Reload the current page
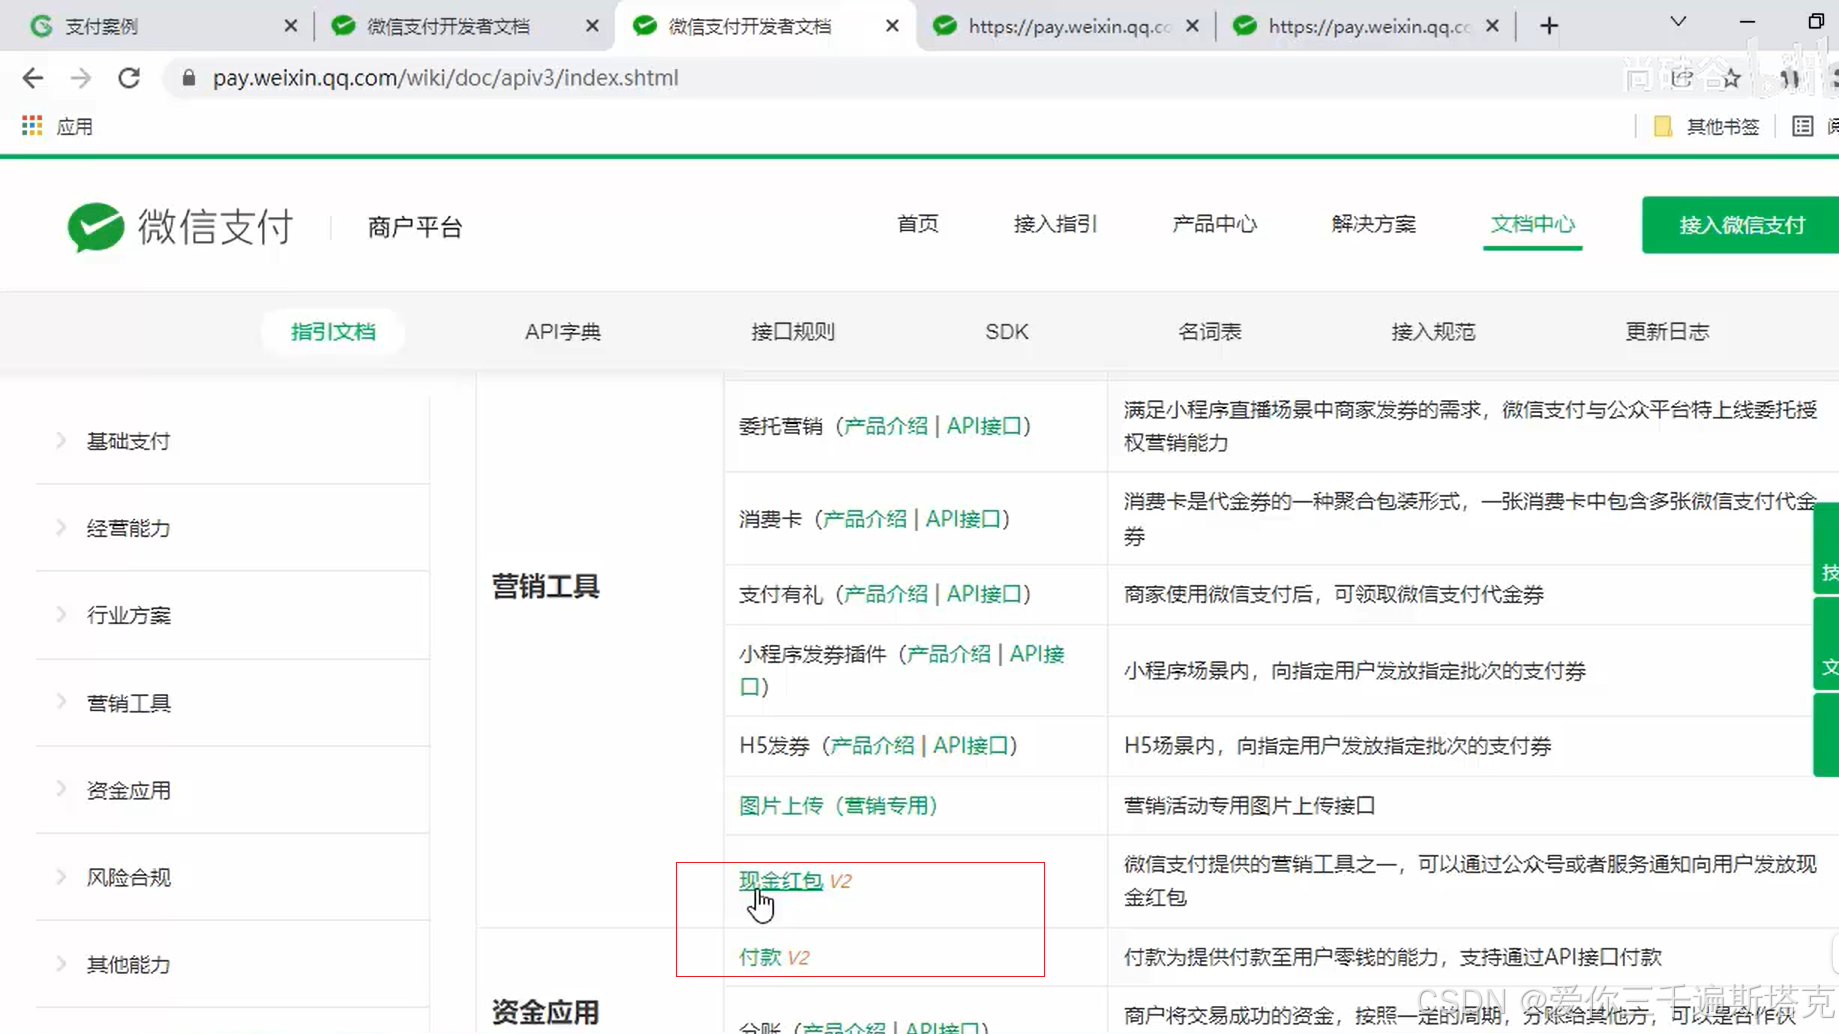Viewport: 1839px width, 1034px height. [x=129, y=77]
